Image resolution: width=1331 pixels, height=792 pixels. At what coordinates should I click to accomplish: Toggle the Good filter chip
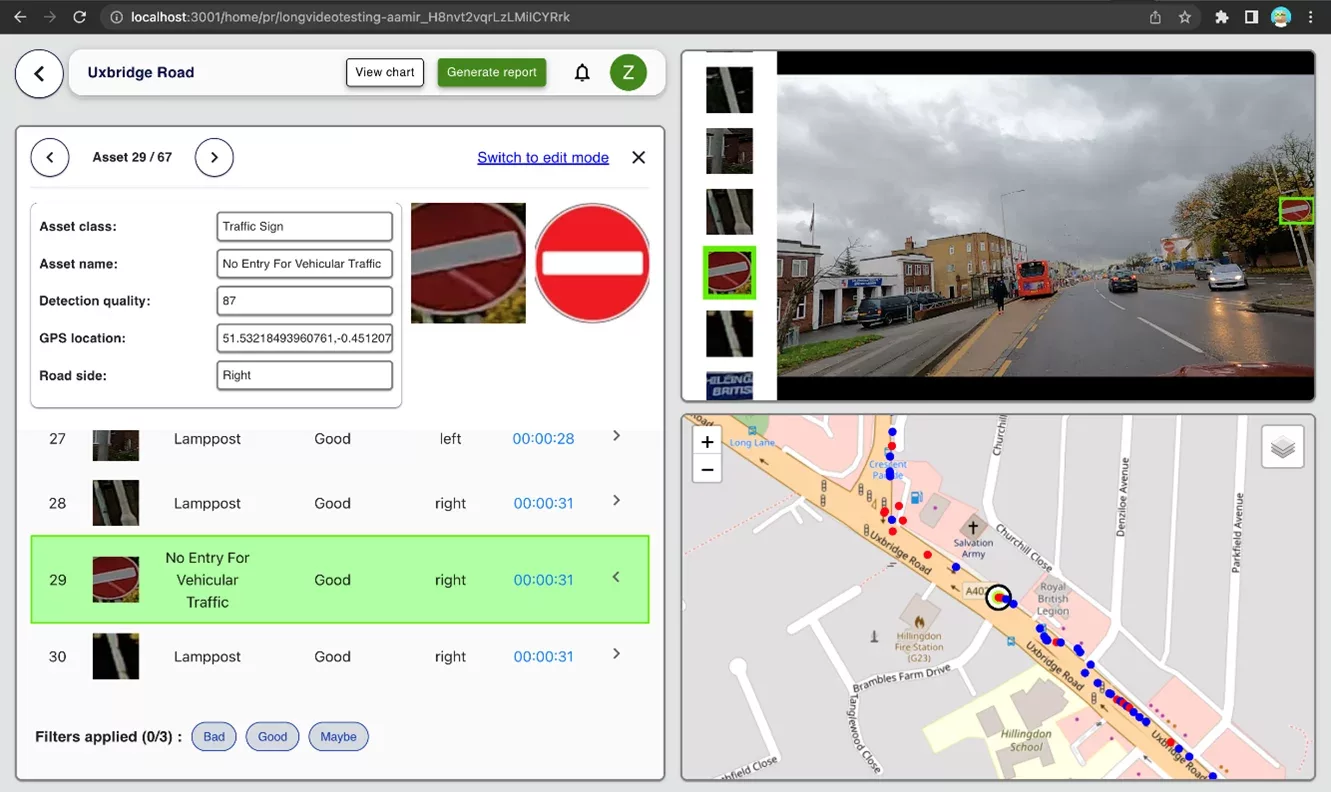click(x=272, y=737)
